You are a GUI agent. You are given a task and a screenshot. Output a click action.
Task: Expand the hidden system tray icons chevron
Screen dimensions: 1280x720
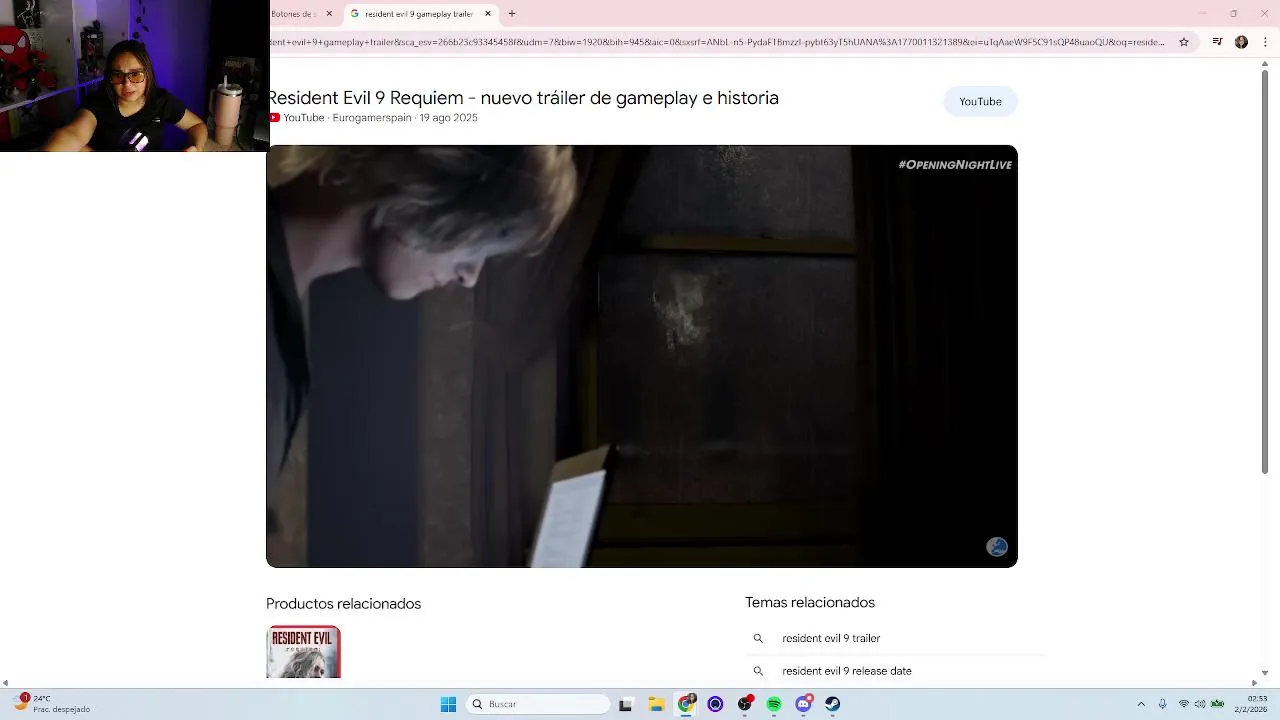(x=1141, y=704)
